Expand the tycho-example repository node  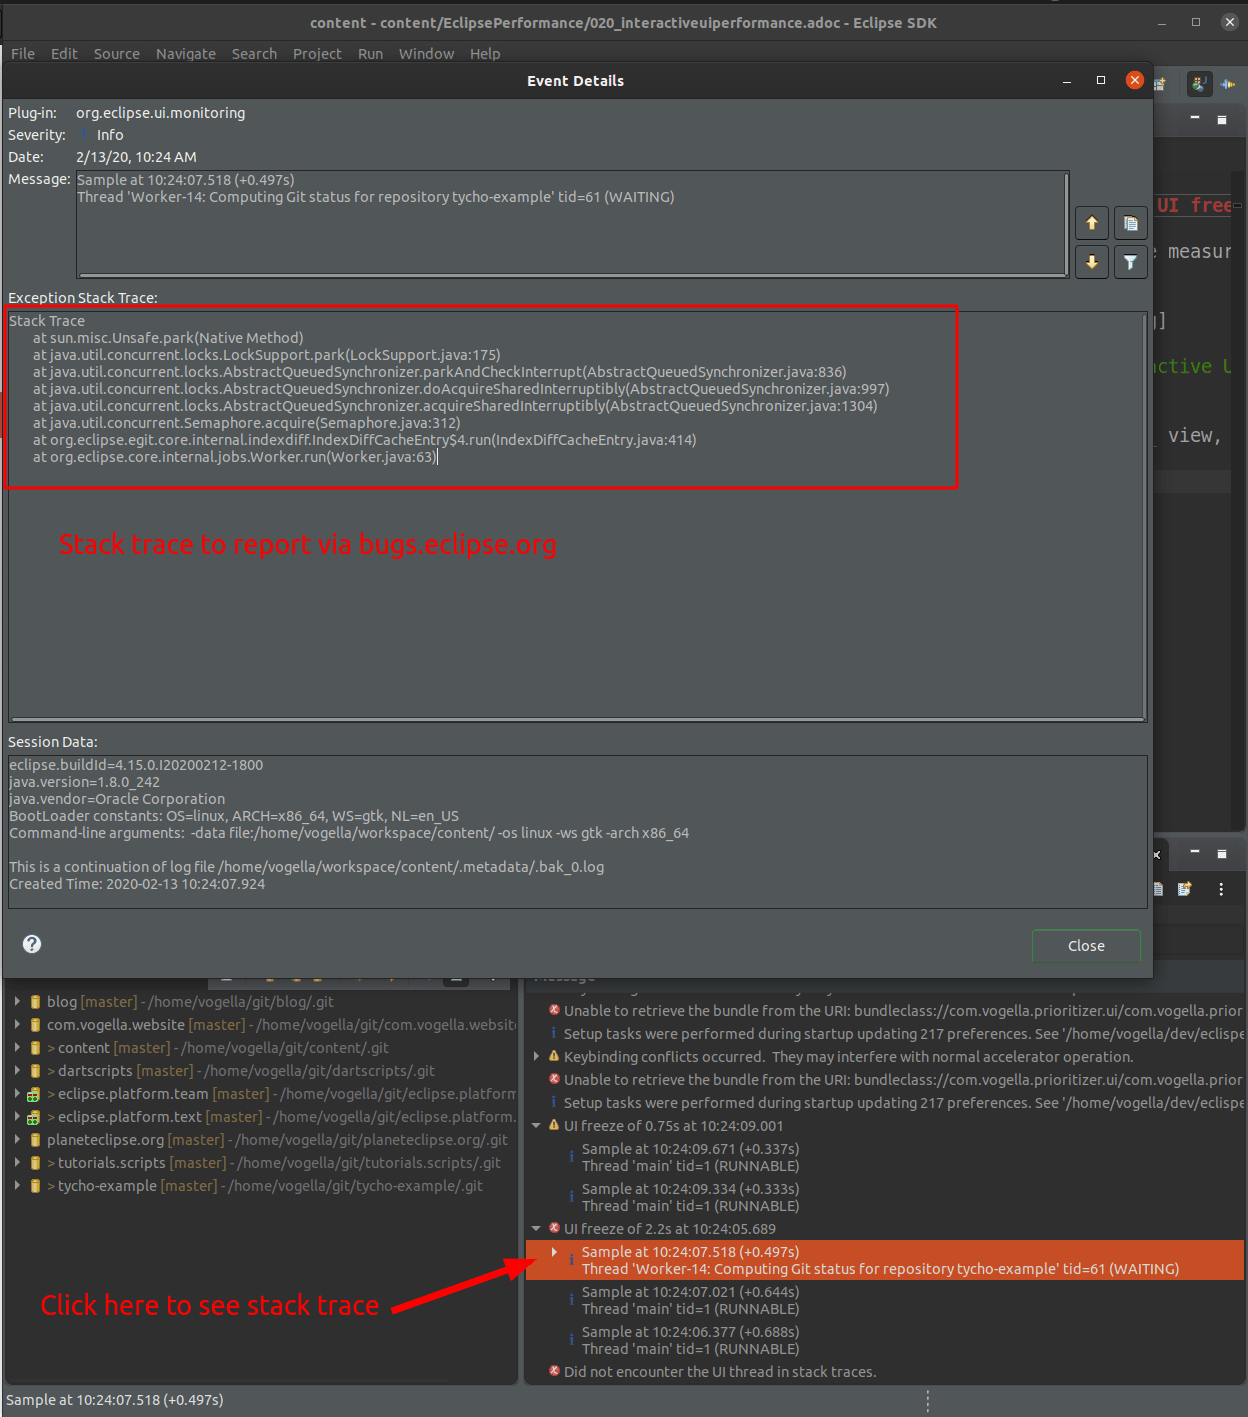click(x=17, y=1185)
